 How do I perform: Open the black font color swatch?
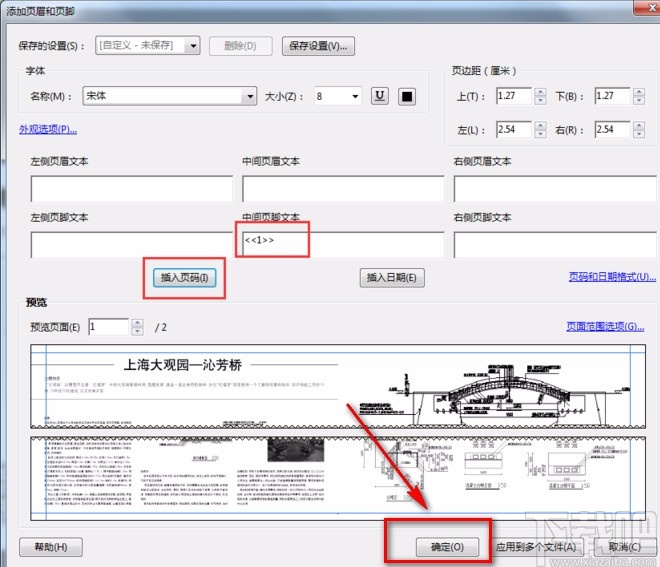click(x=407, y=96)
